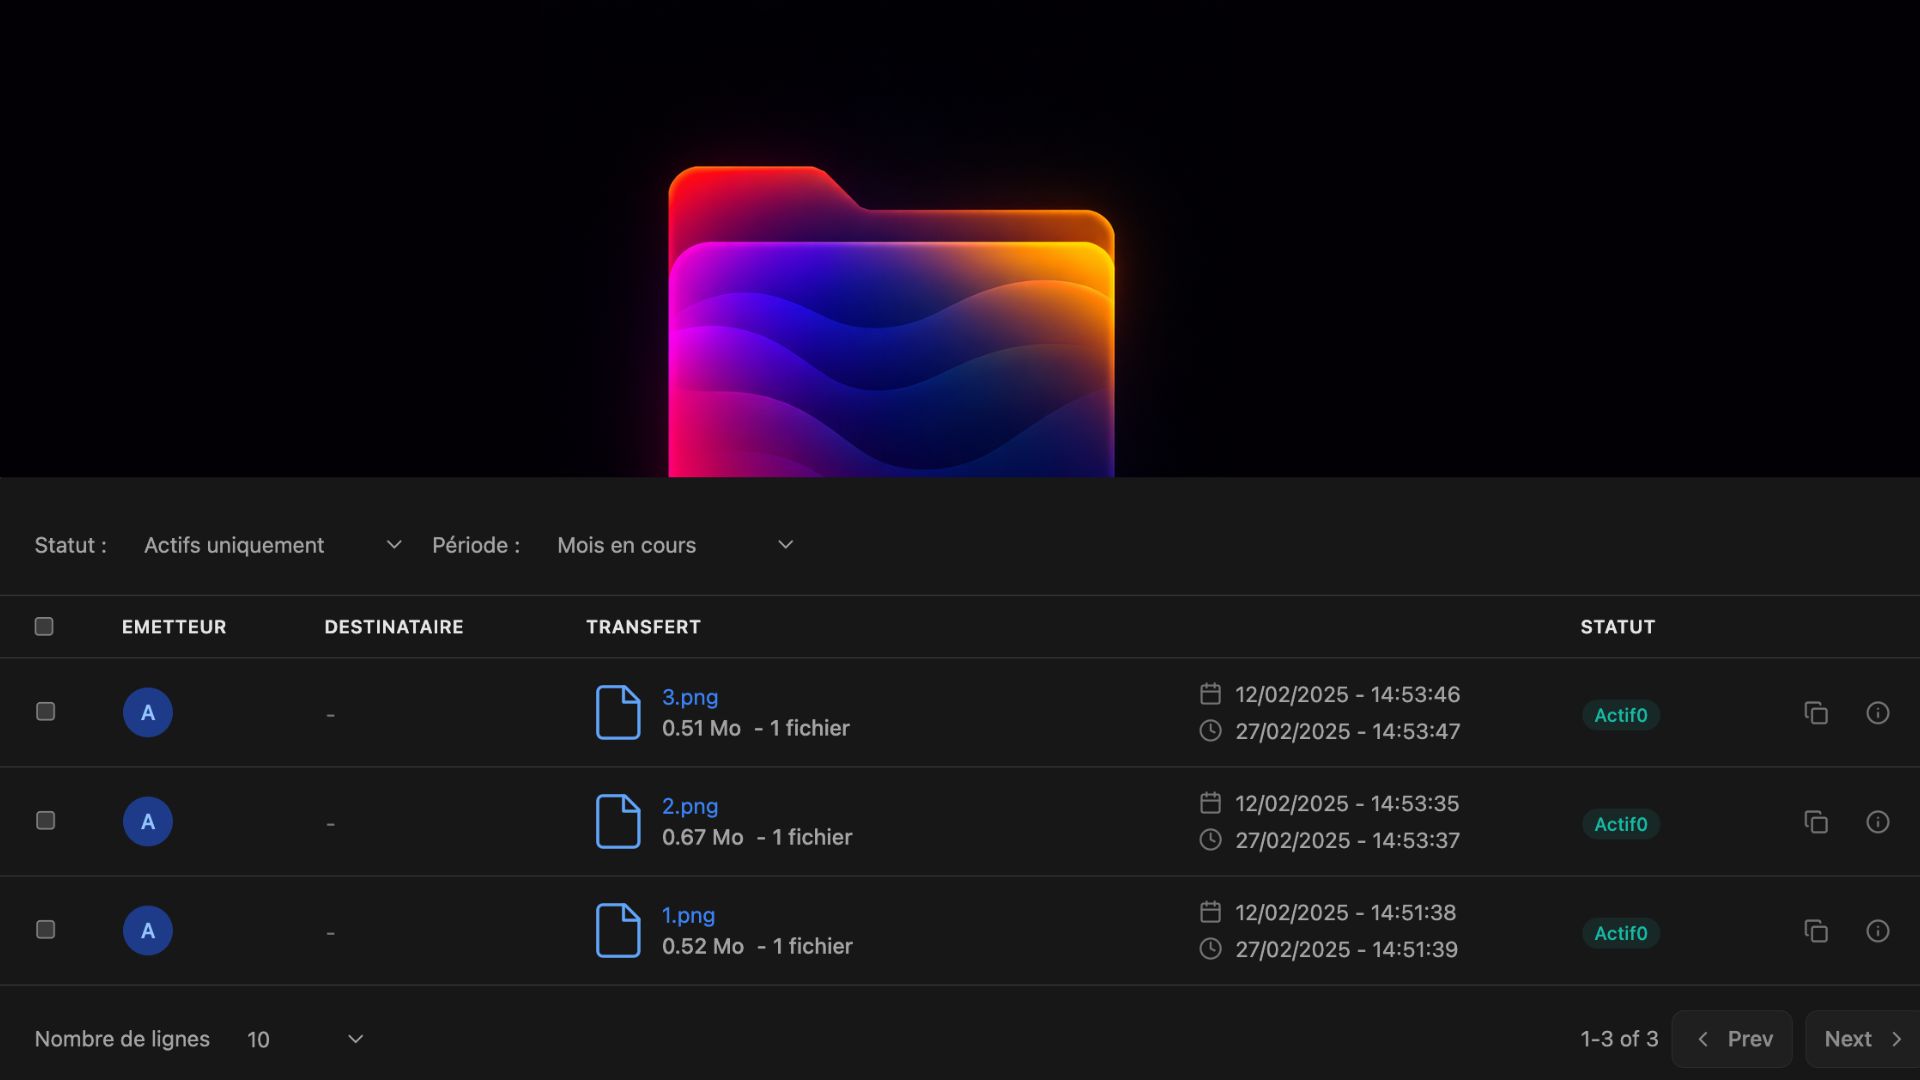Screen dimensions: 1920x1080
Task: Click the copy icon for 2.png row
Action: point(1816,822)
